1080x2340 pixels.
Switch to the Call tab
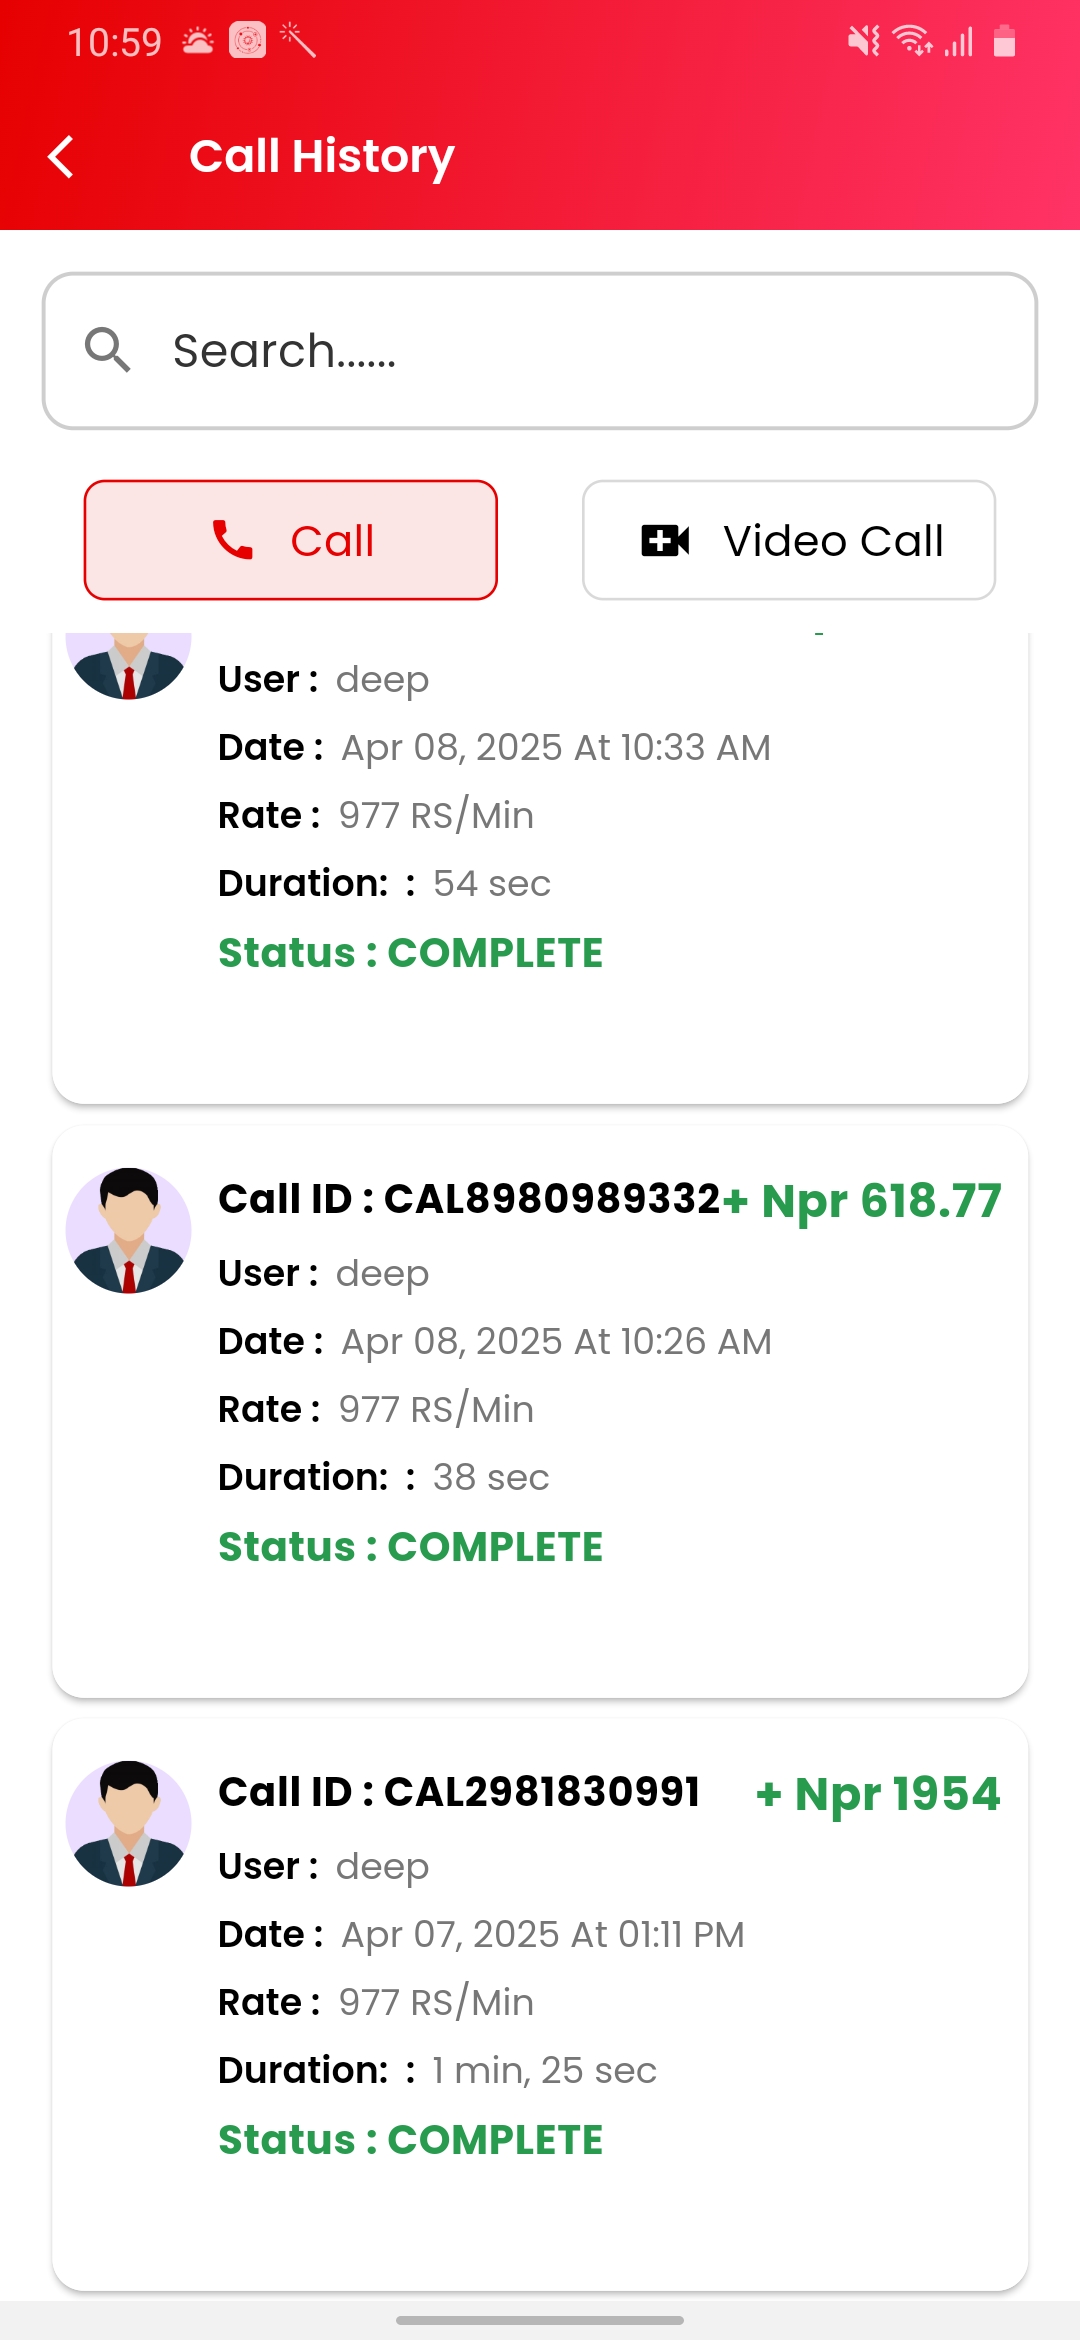(290, 540)
